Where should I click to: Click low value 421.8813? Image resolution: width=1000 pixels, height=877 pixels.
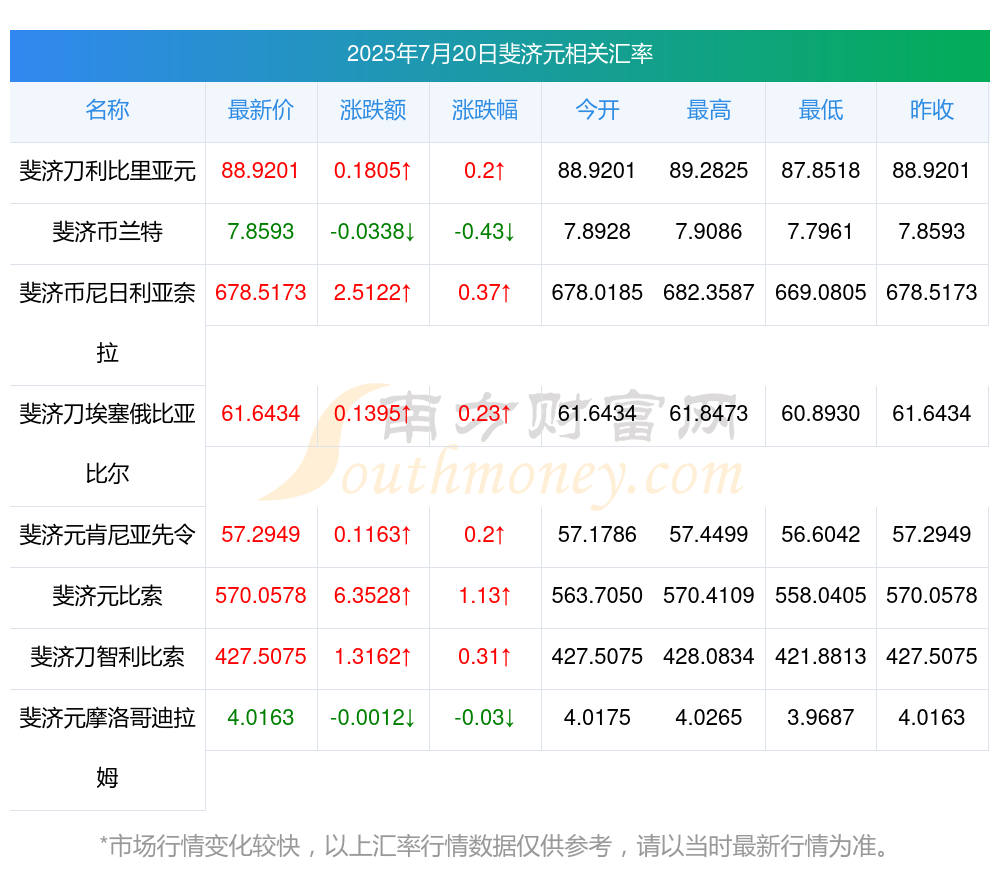pyautogui.click(x=821, y=656)
